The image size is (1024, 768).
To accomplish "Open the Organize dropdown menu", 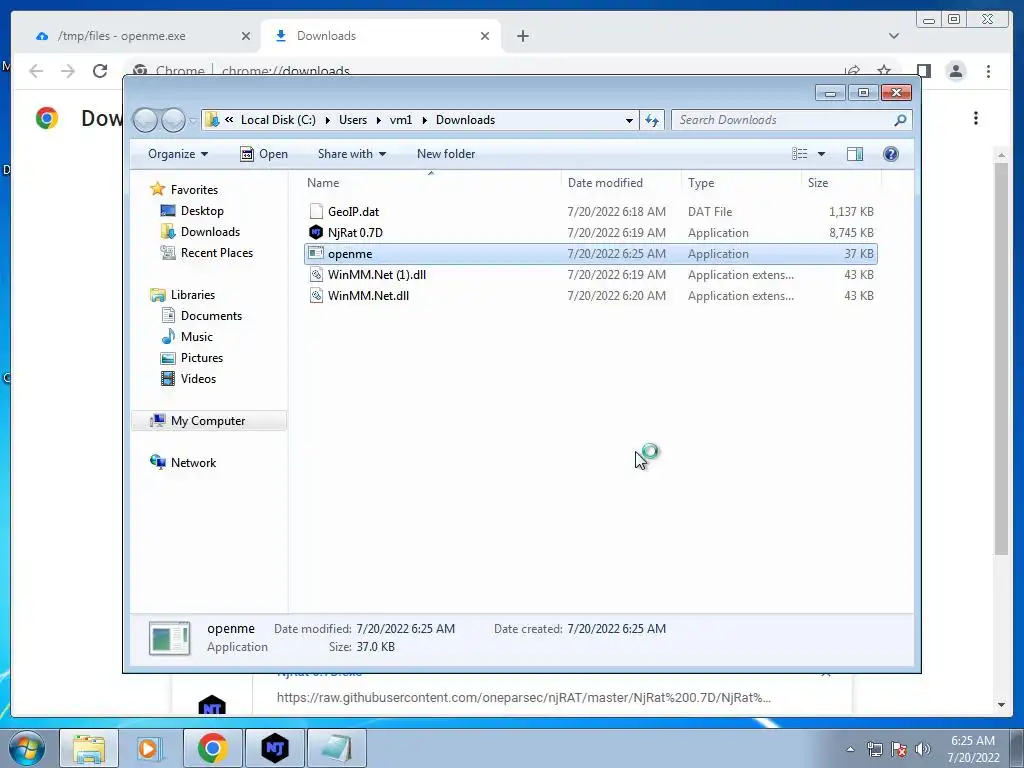I will click(178, 153).
